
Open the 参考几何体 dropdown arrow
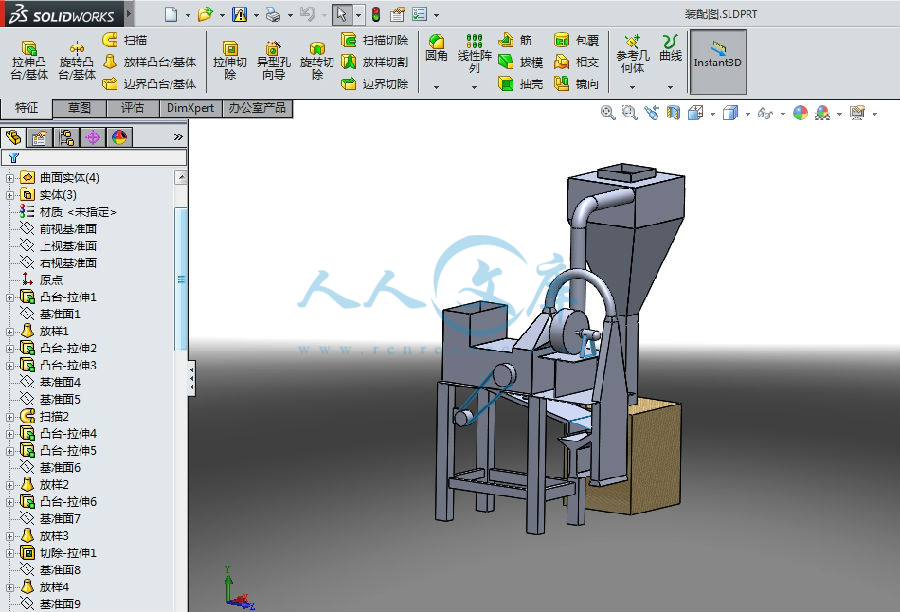[x=632, y=87]
